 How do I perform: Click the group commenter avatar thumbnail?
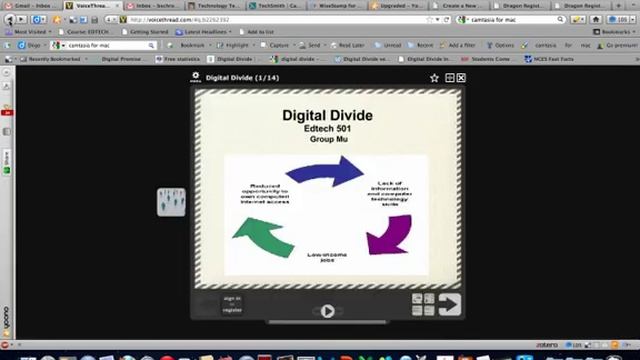click(x=171, y=202)
